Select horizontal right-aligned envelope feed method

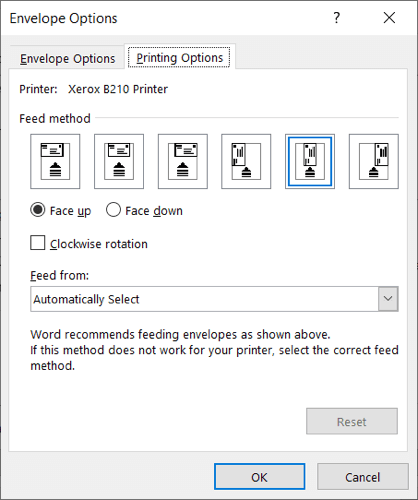point(183,161)
